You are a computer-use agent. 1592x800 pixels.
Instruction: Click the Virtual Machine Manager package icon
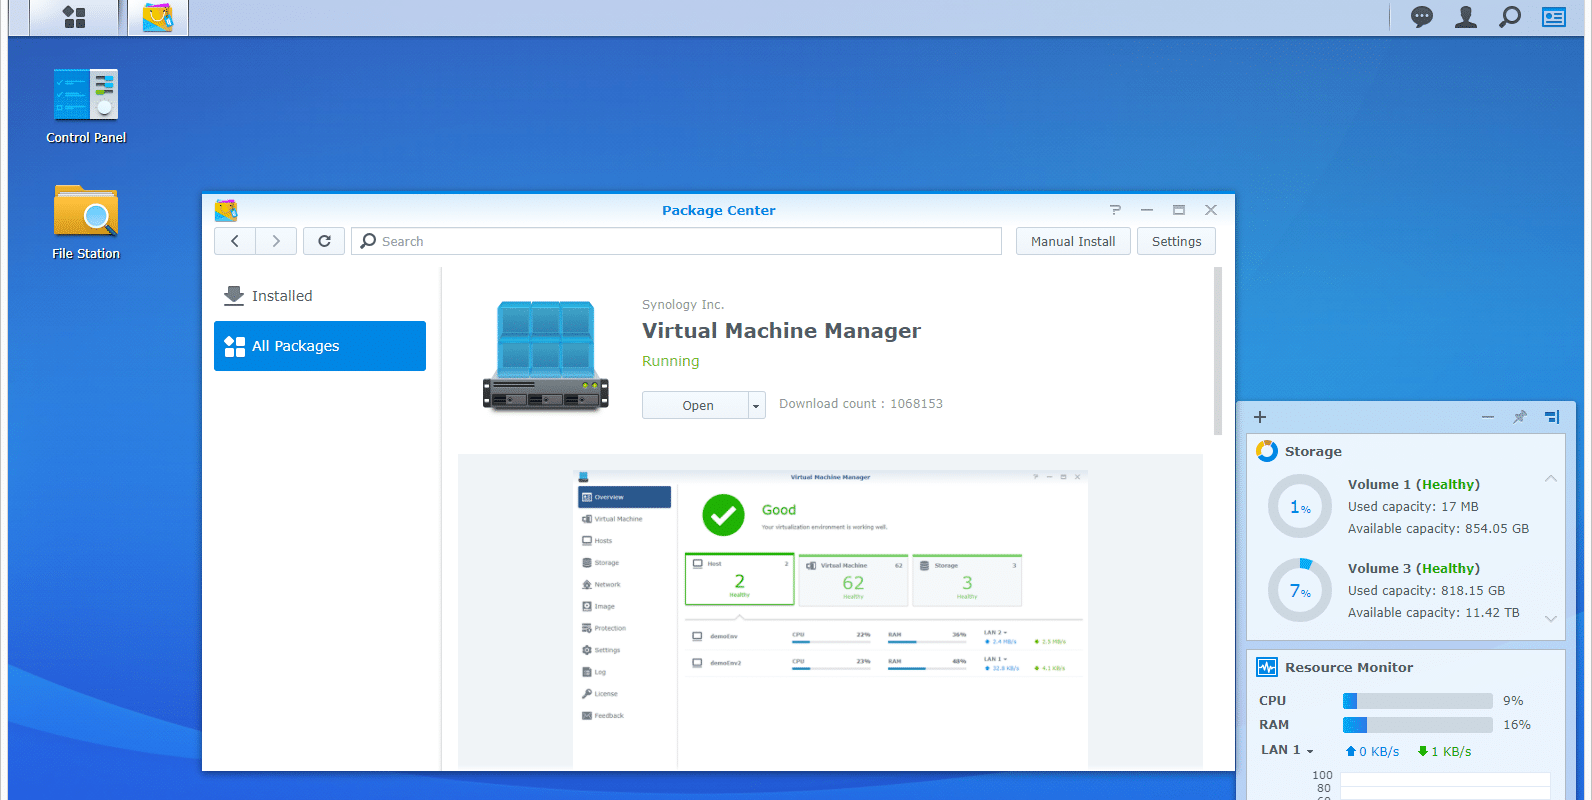(x=546, y=355)
